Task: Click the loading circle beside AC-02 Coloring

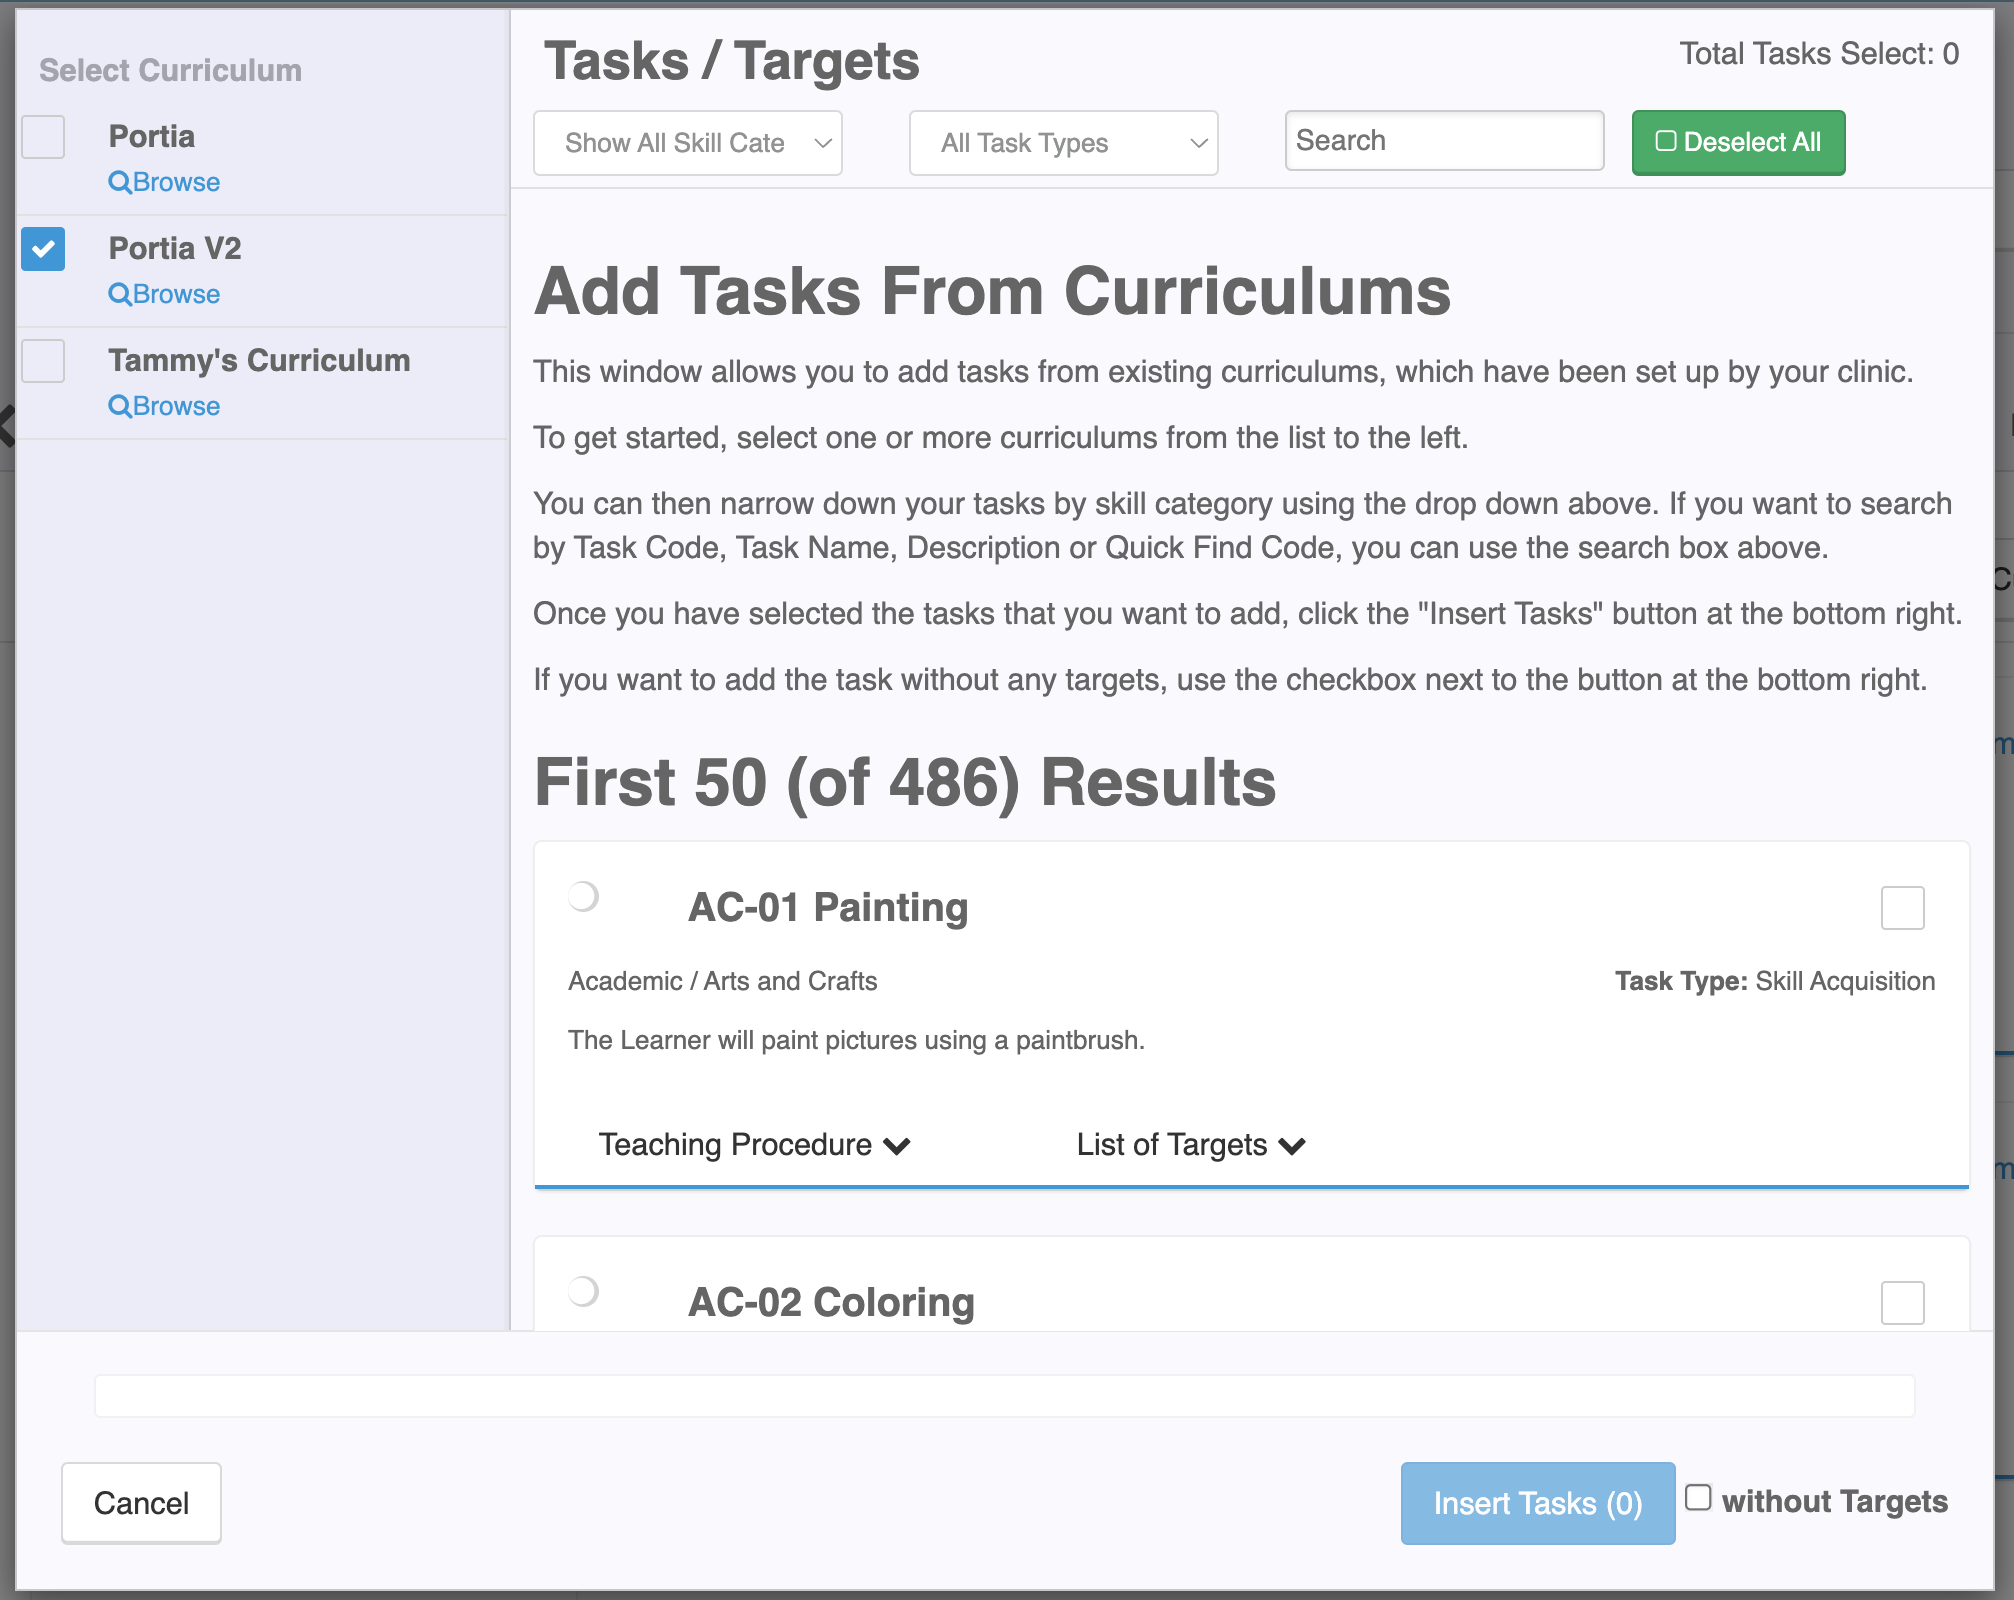Action: [x=583, y=1291]
